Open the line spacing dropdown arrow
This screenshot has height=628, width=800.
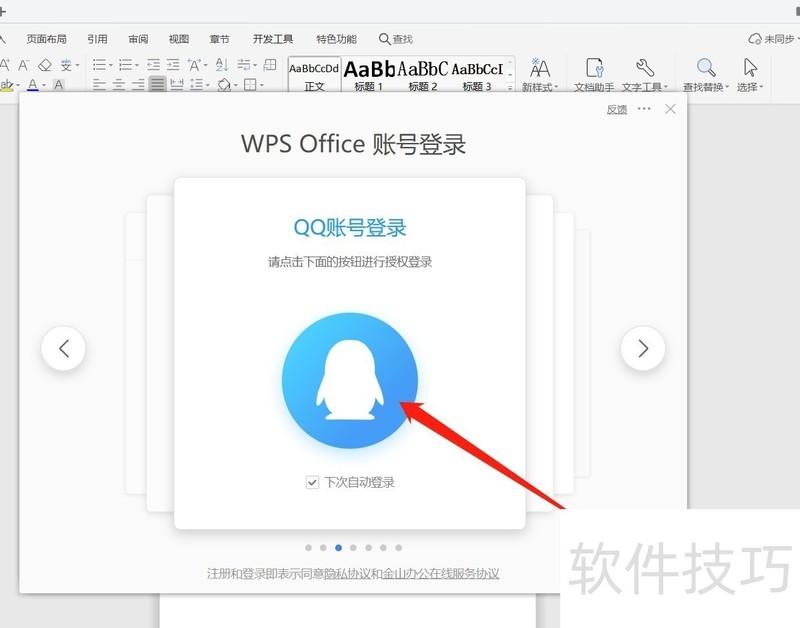[208, 85]
